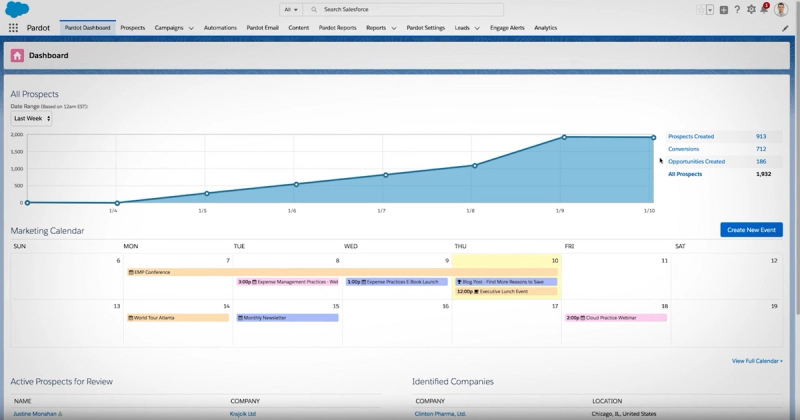Select the Reports tab

click(x=376, y=28)
